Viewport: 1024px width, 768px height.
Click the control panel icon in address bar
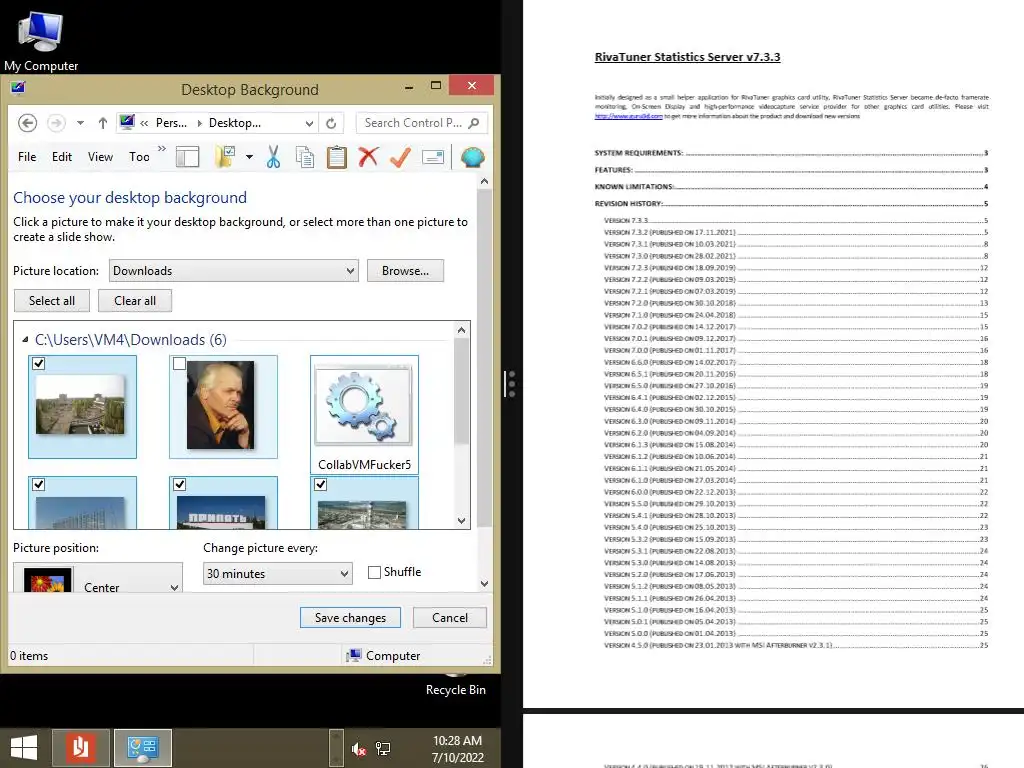(127, 122)
